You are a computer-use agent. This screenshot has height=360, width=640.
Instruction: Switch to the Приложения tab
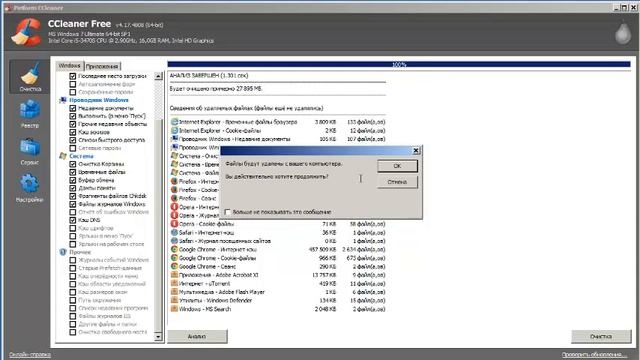[102, 66]
